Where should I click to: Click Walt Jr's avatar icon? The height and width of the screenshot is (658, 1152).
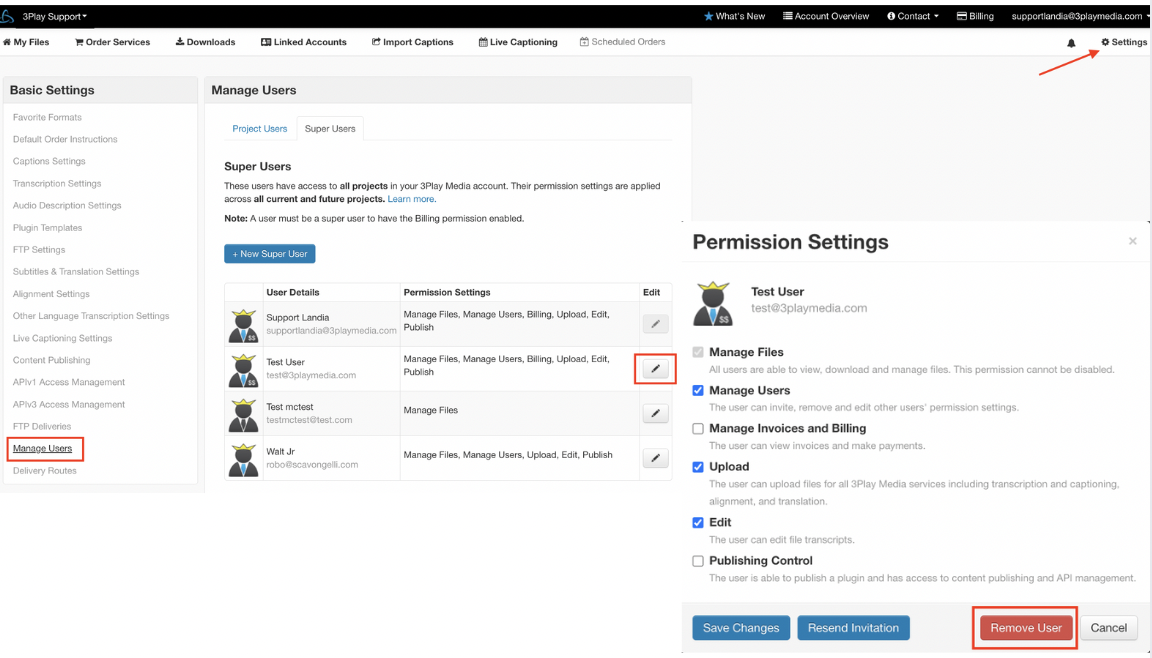coord(243,460)
